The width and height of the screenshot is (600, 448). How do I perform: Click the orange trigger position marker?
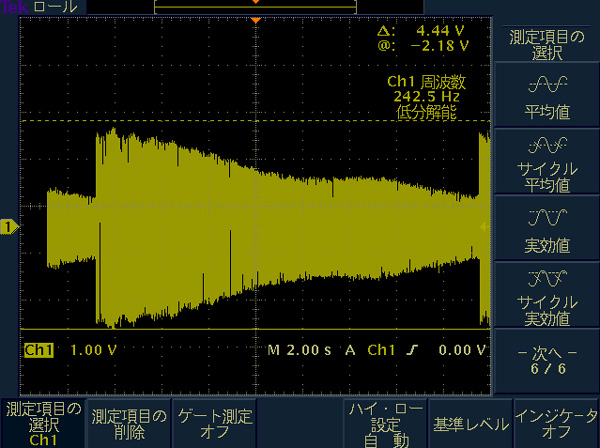256,21
